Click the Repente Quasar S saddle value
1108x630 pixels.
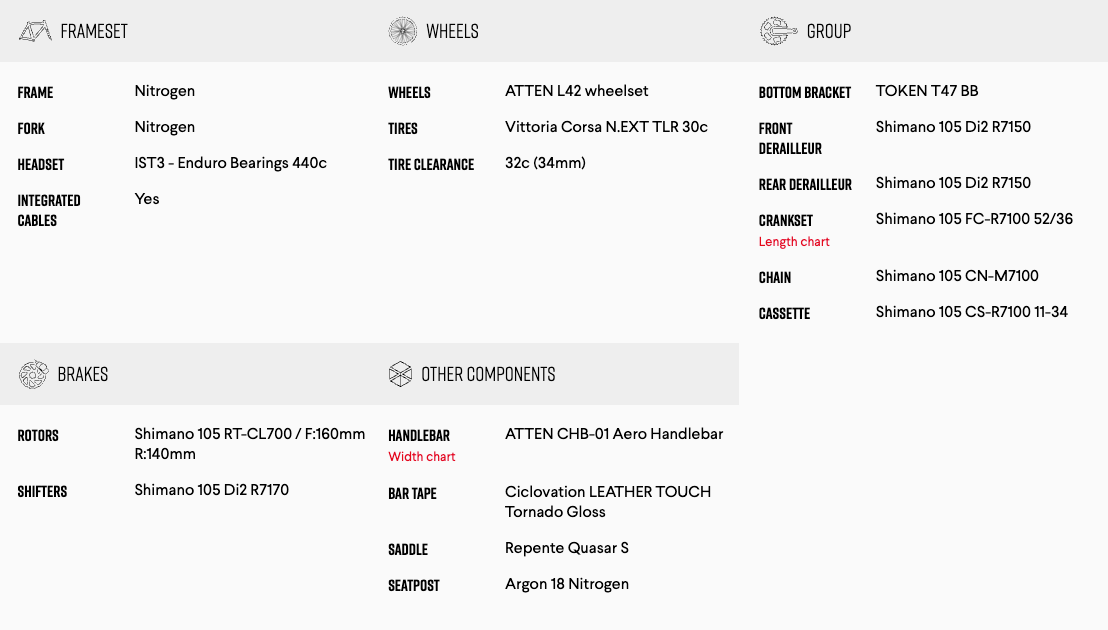point(567,548)
